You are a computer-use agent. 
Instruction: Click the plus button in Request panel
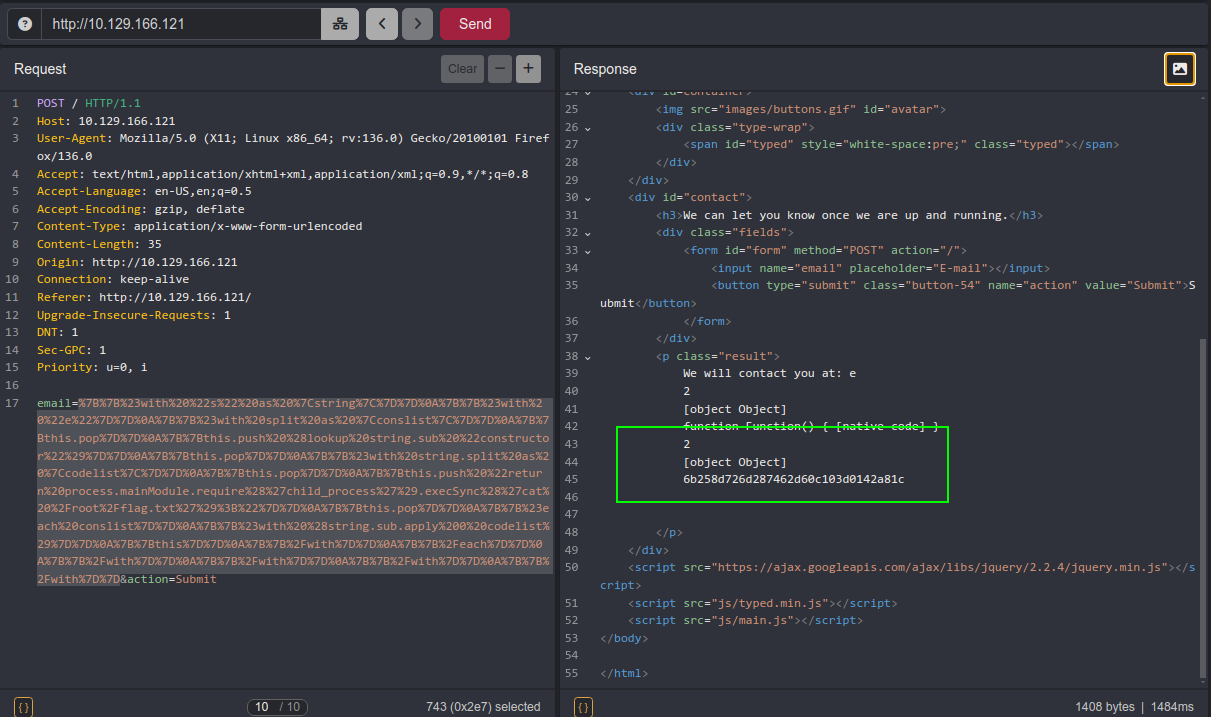click(x=529, y=69)
